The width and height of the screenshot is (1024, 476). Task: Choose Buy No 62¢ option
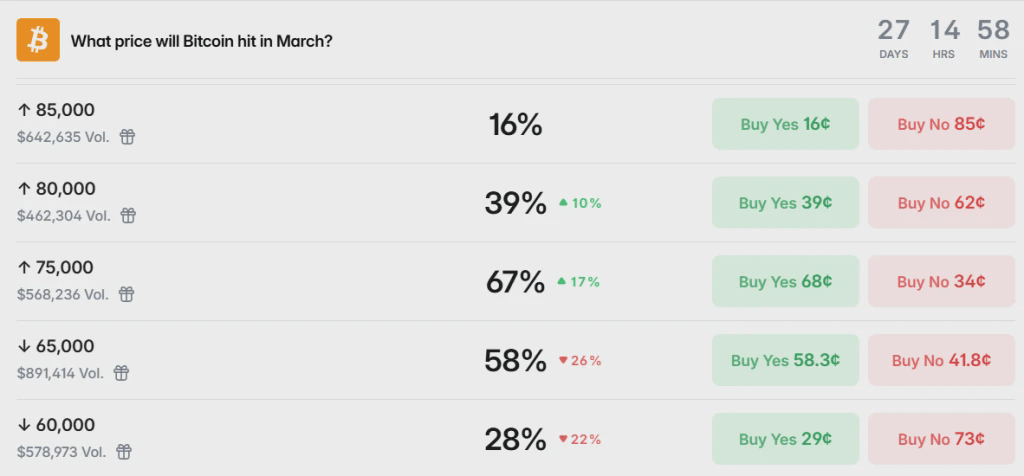(x=941, y=203)
